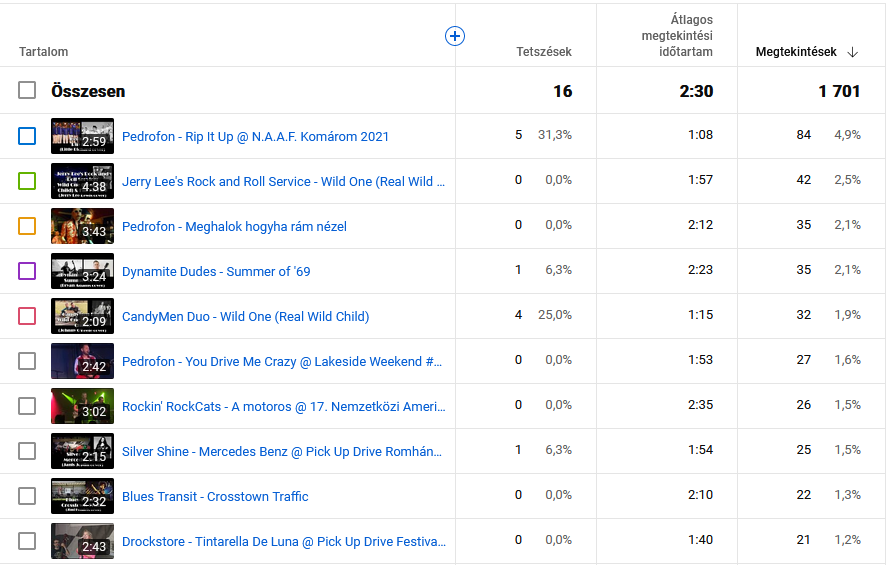Image resolution: width=886 pixels, height=565 pixels.
Task: Click the CandyMen Duo video thumbnail
Action: coord(82,316)
